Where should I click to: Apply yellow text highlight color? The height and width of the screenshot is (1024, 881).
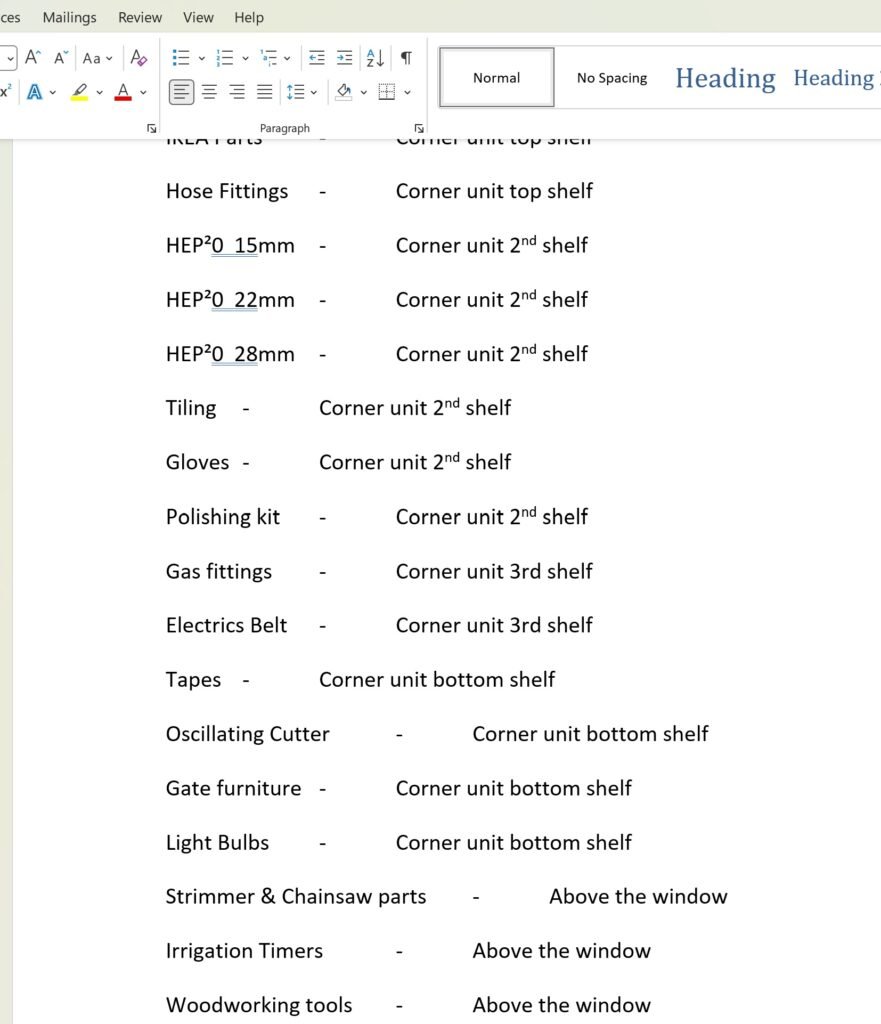(x=80, y=92)
